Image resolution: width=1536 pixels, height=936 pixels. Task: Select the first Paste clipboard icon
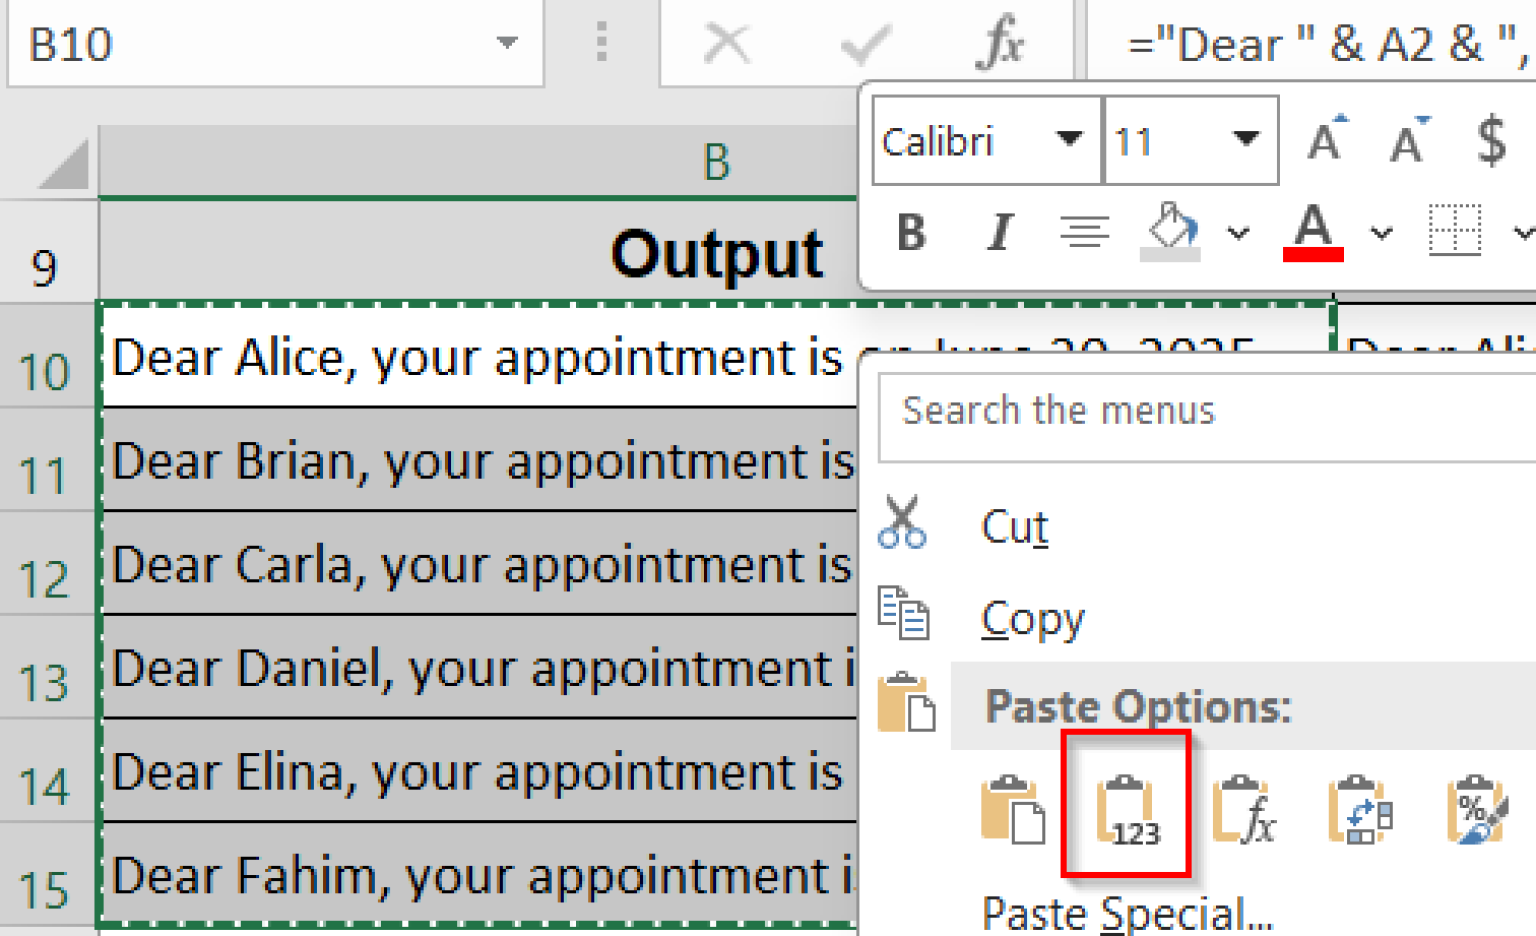pyautogui.click(x=1013, y=810)
